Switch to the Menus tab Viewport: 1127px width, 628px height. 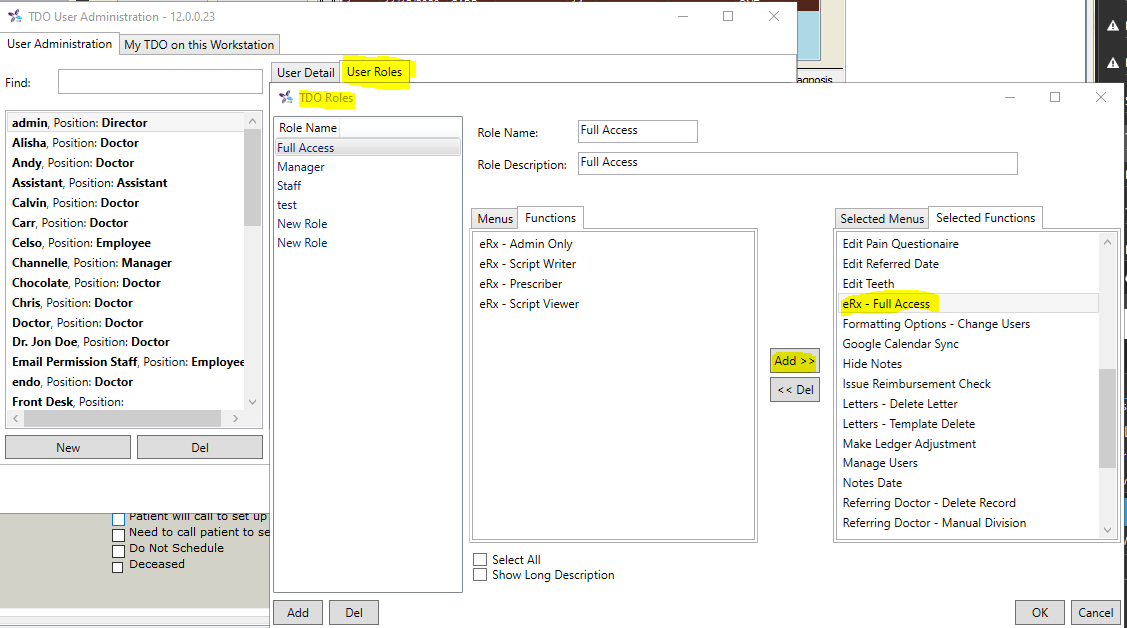494,217
